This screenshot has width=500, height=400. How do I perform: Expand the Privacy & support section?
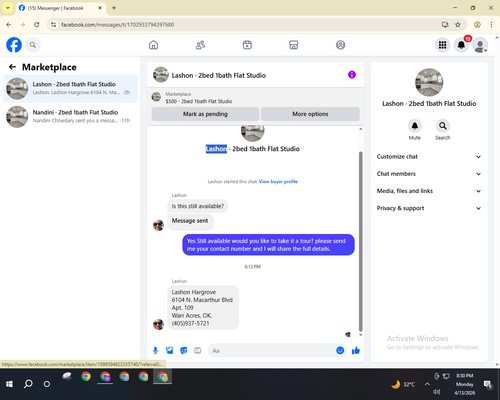point(429,208)
